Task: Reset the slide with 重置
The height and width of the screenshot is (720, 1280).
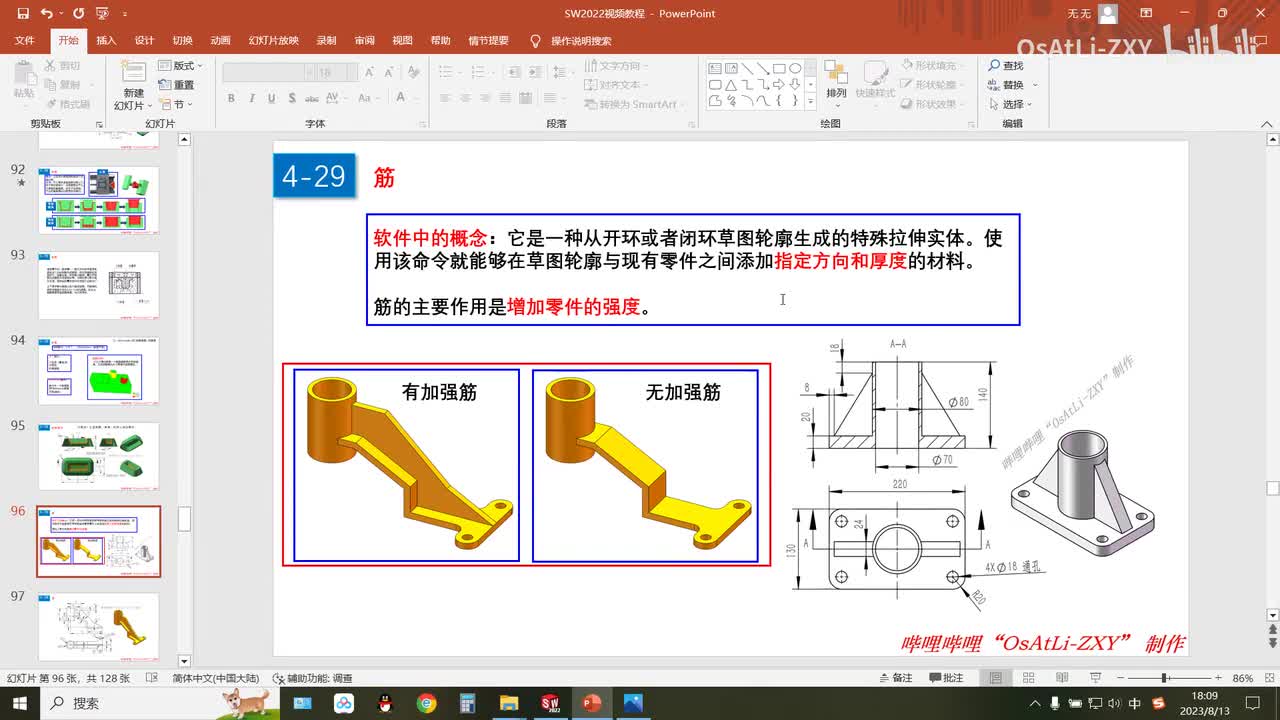Action: 177,85
